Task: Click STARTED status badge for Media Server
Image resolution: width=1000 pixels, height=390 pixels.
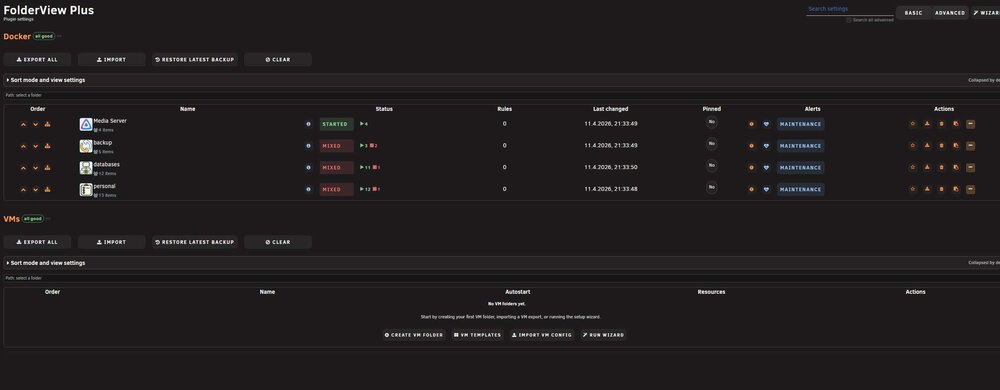Action: click(337, 124)
